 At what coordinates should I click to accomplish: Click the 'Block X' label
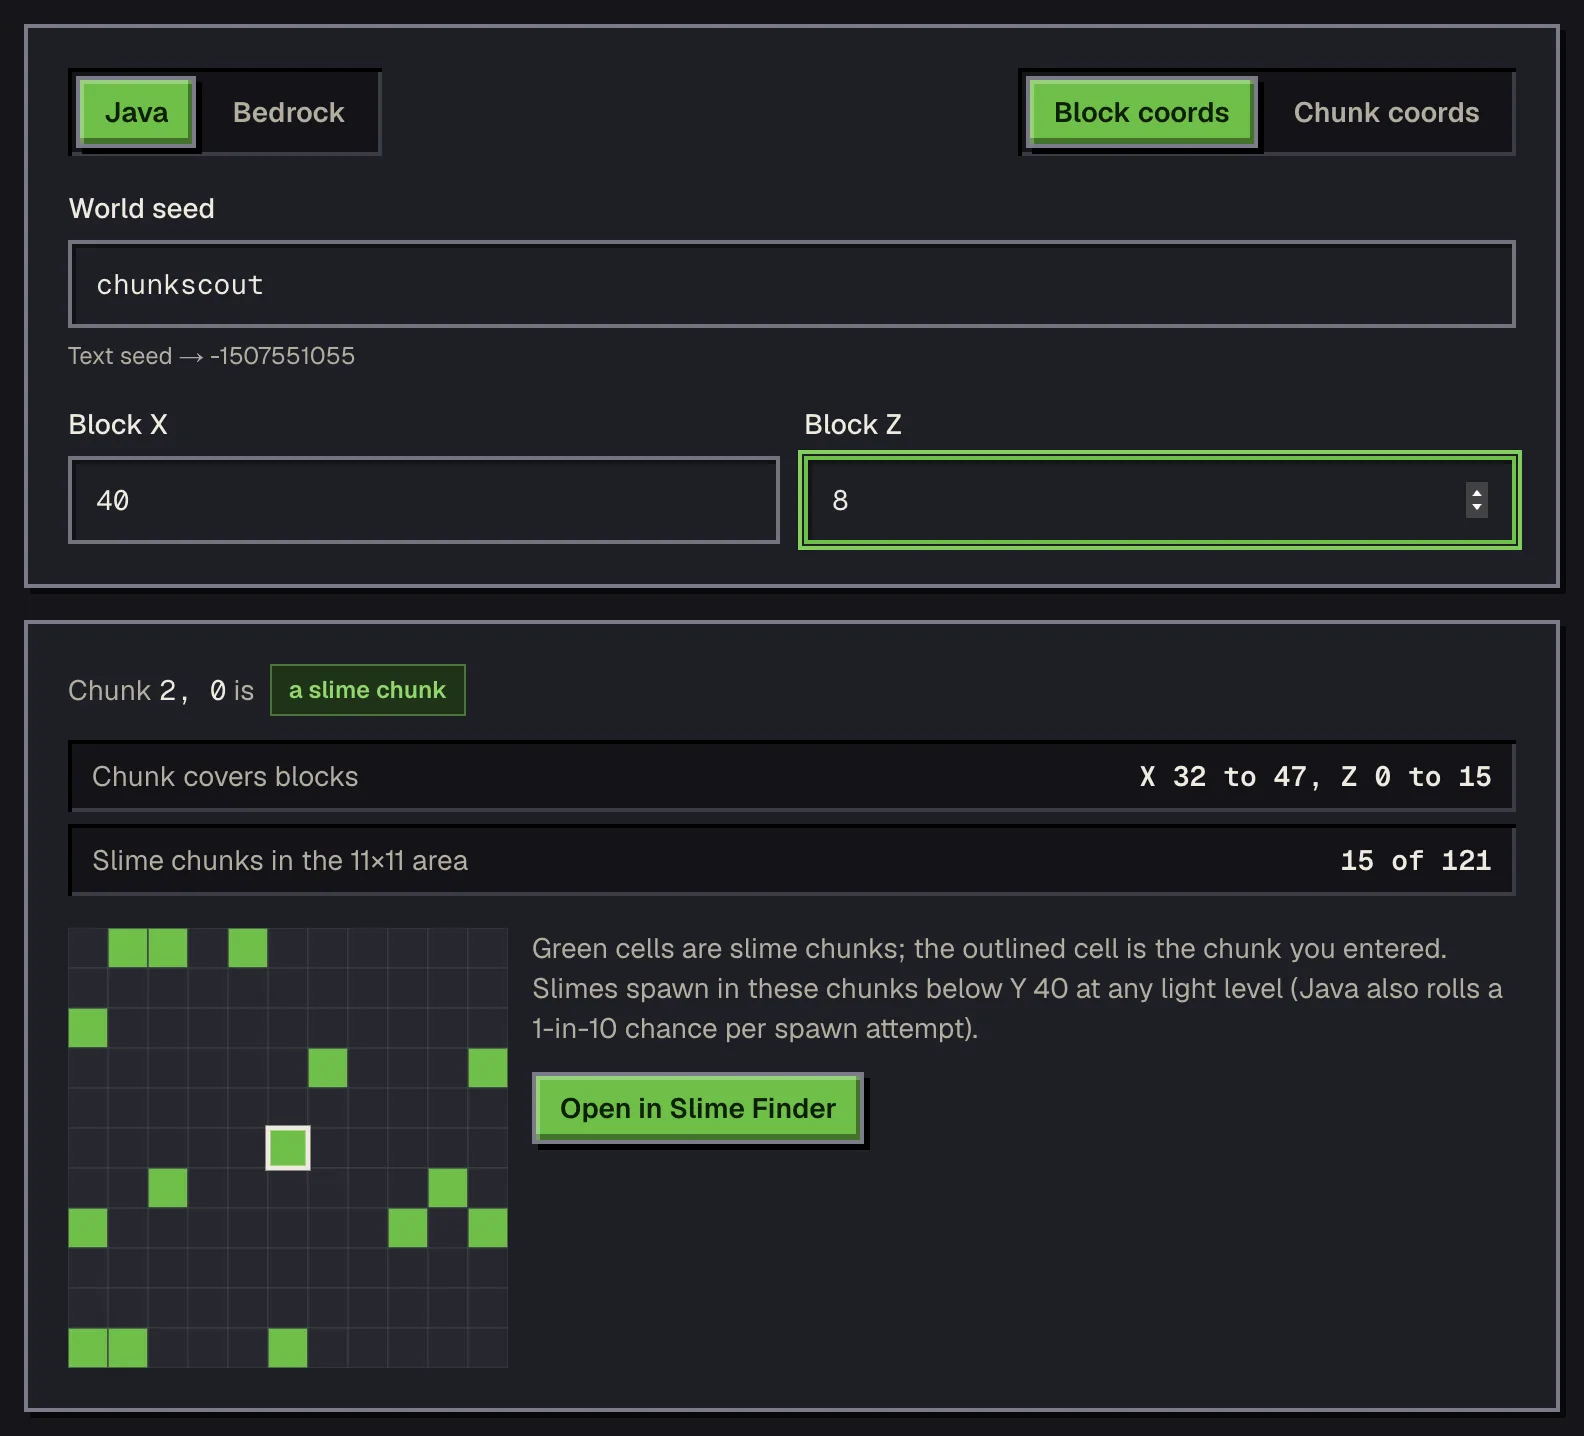117,424
